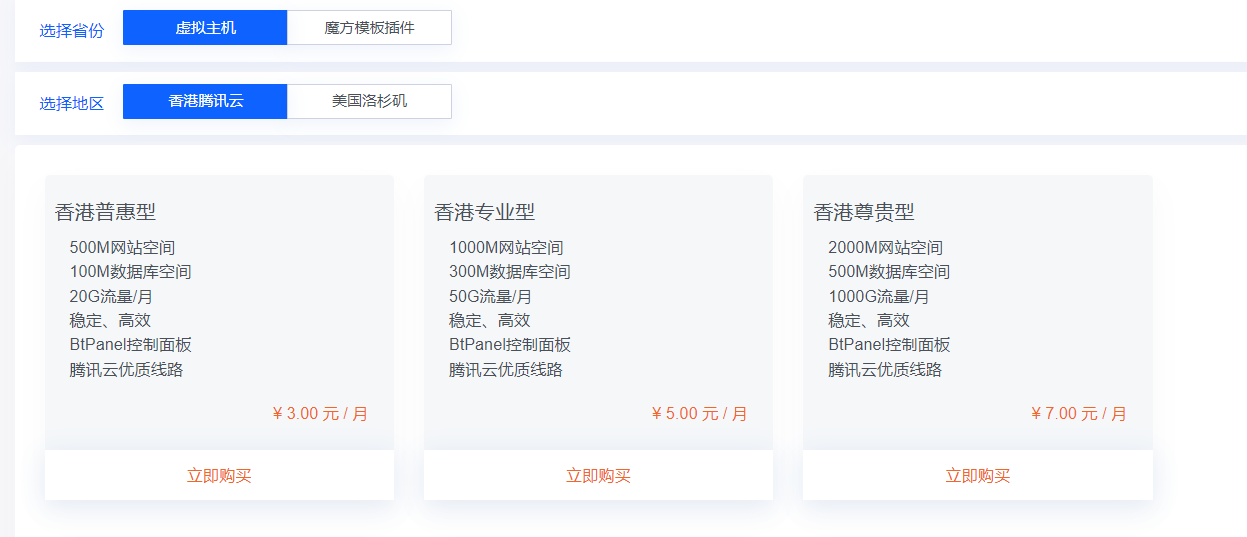Click BtPanel控制面板 in the 香港专业型 card
Screen dimensions: 1247x537
tap(510, 345)
